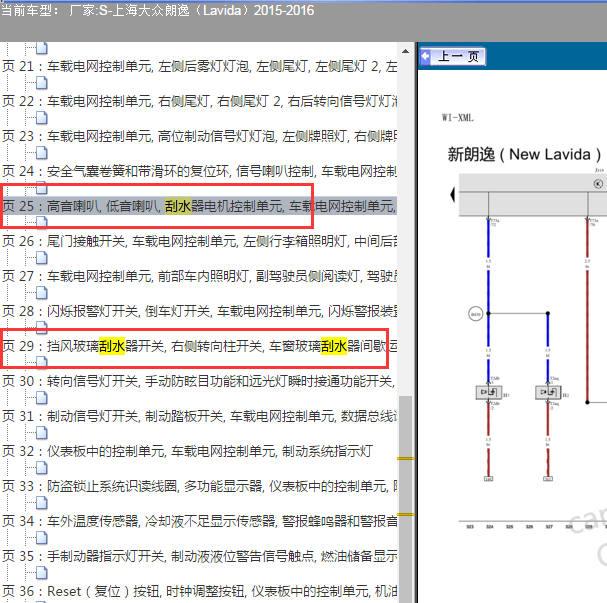Click document icon under 页 28
This screenshot has width=607, height=603.
pos(41,328)
